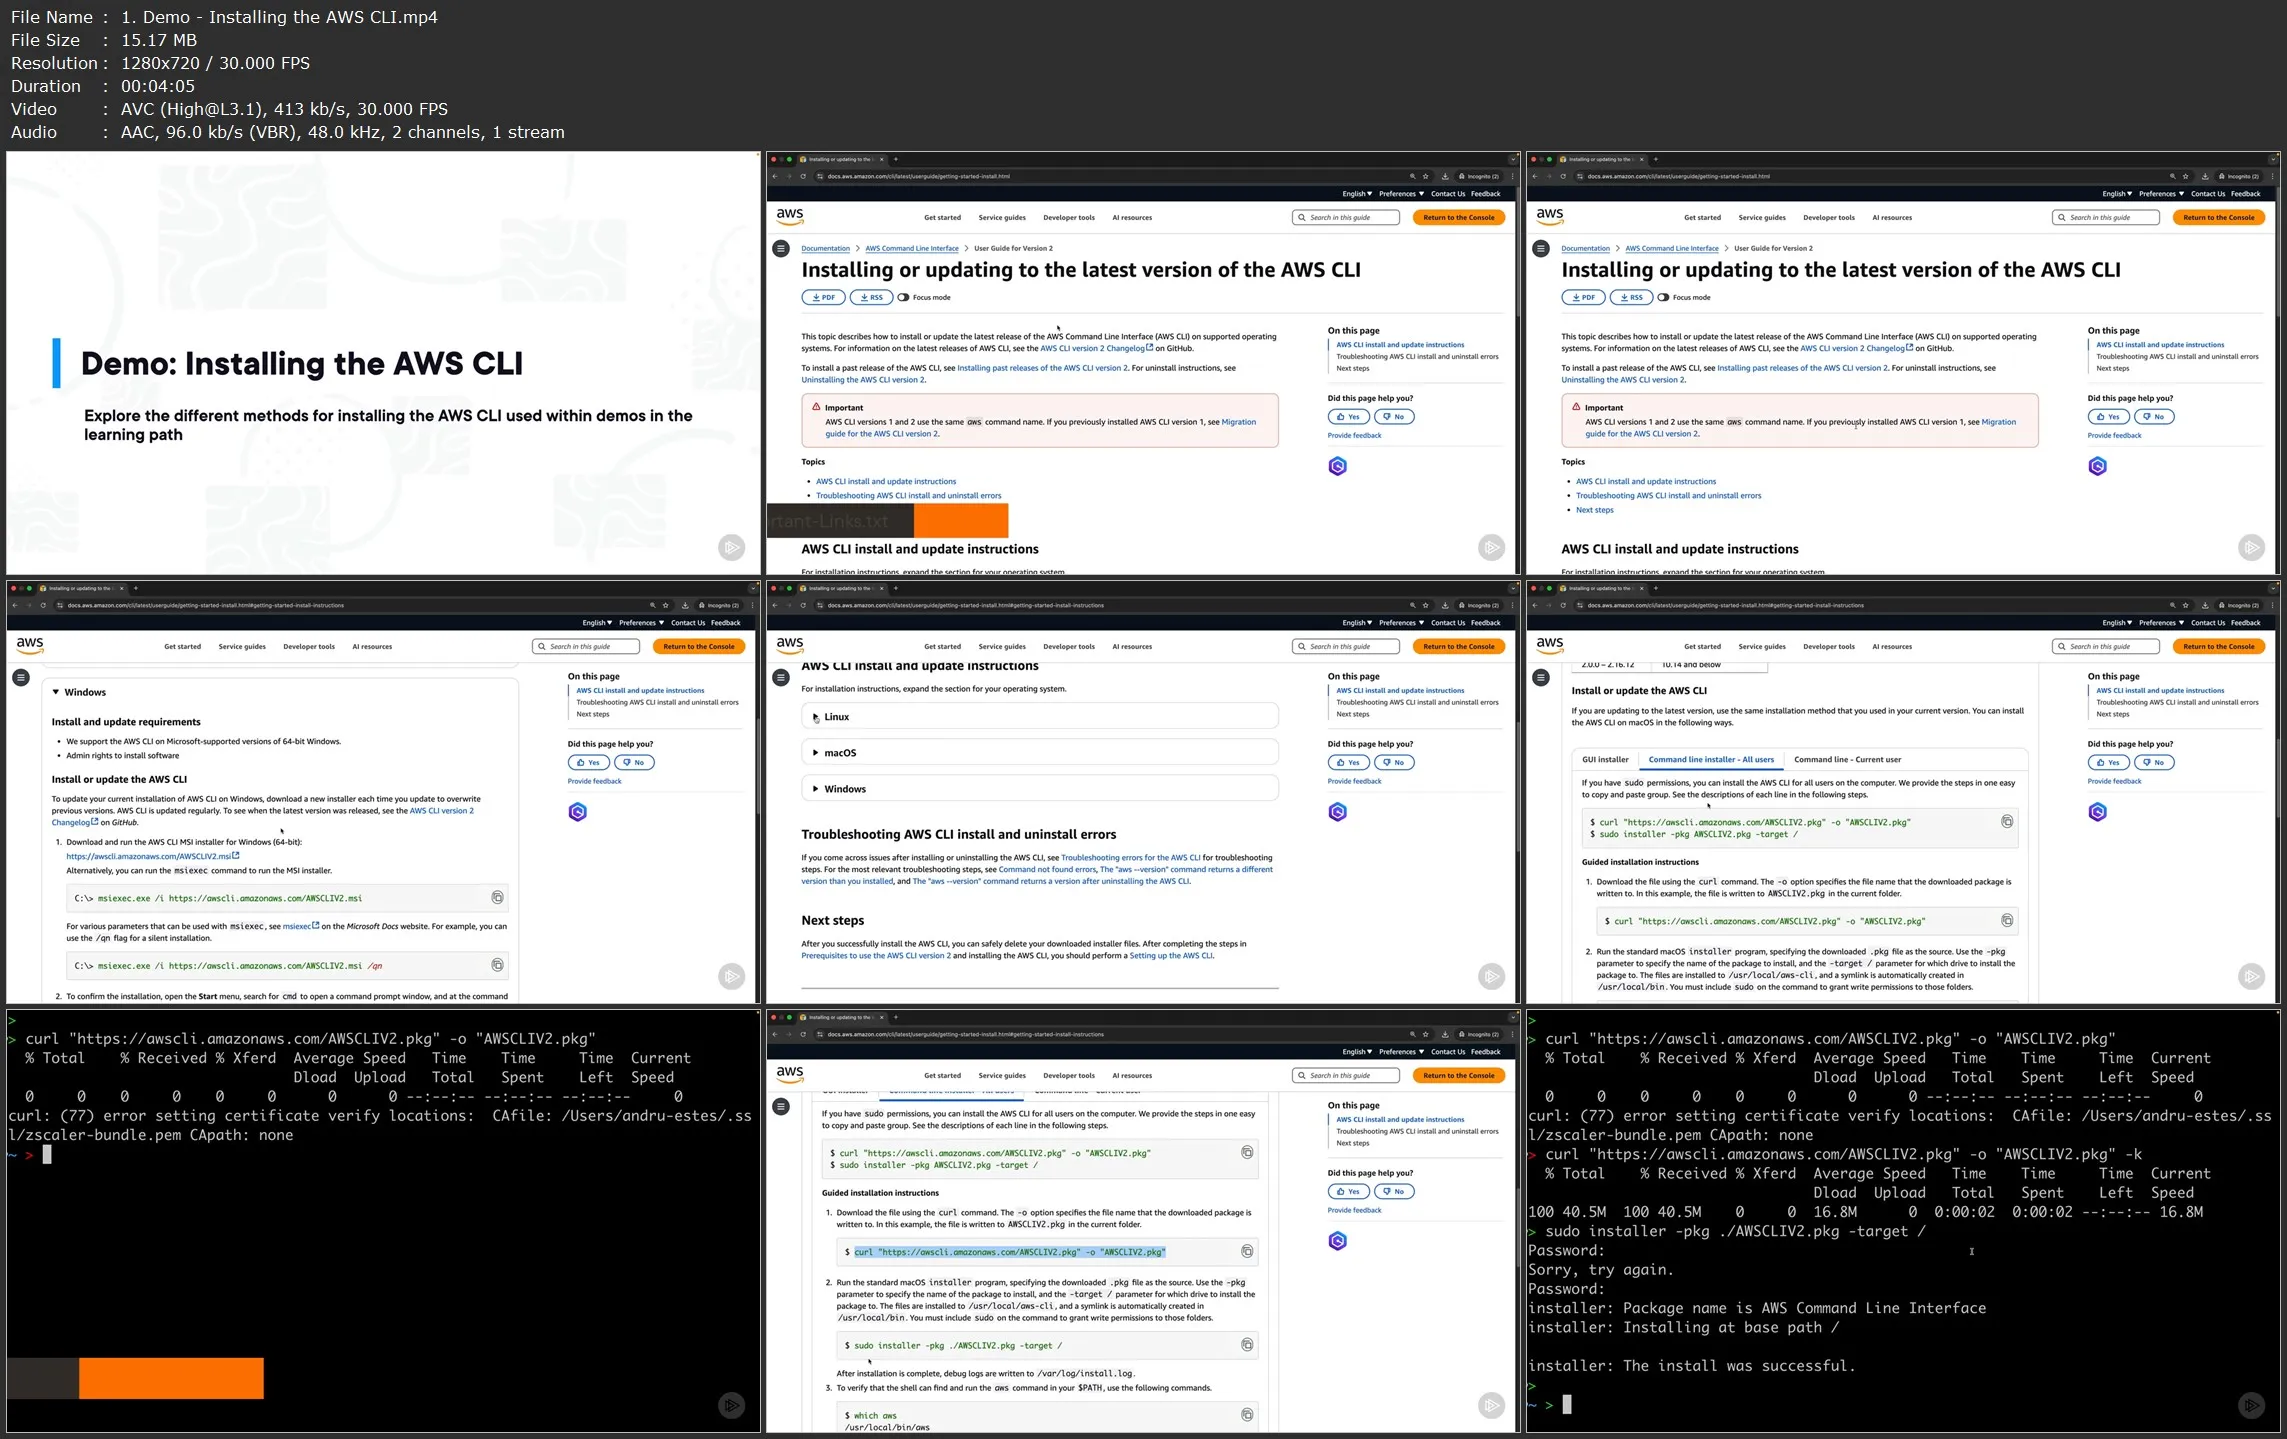The image size is (2287, 1439).
Task: Copy the blue-highlighted curl command
Action: tap(1247, 1251)
